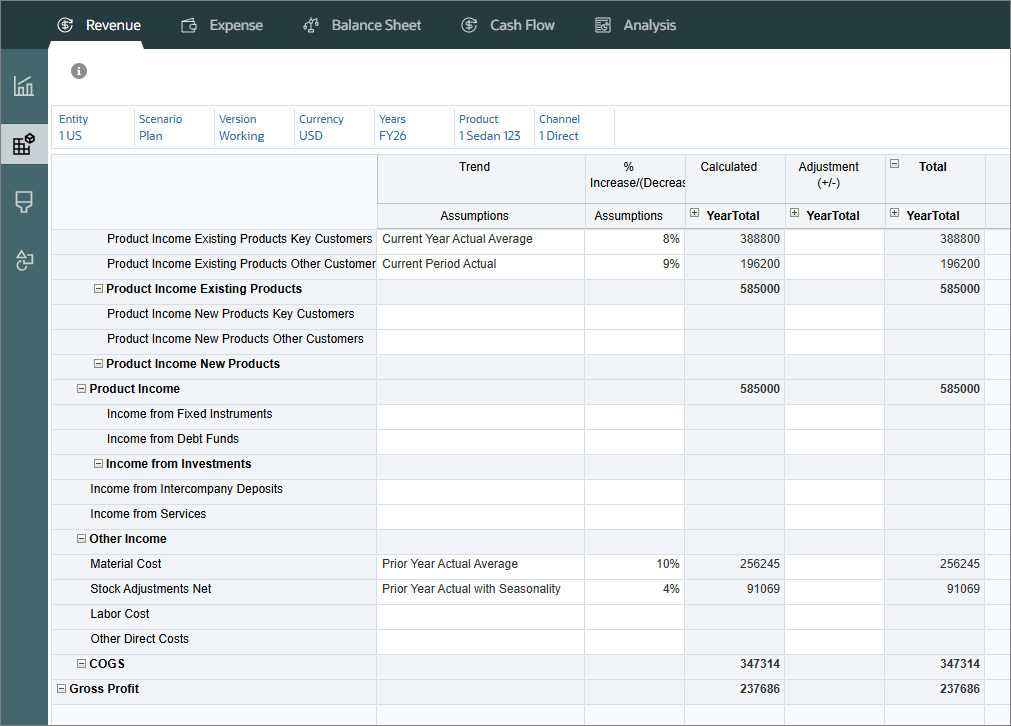Collapse the Total column header
This screenshot has height=726, width=1011.
tap(894, 164)
